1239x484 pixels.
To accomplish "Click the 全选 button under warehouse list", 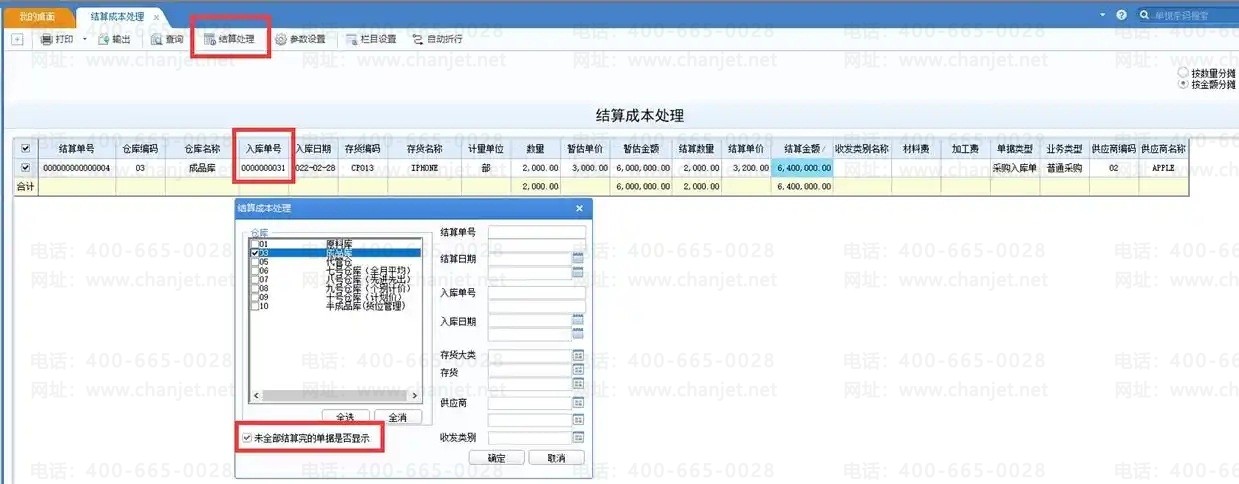I will coord(345,416).
